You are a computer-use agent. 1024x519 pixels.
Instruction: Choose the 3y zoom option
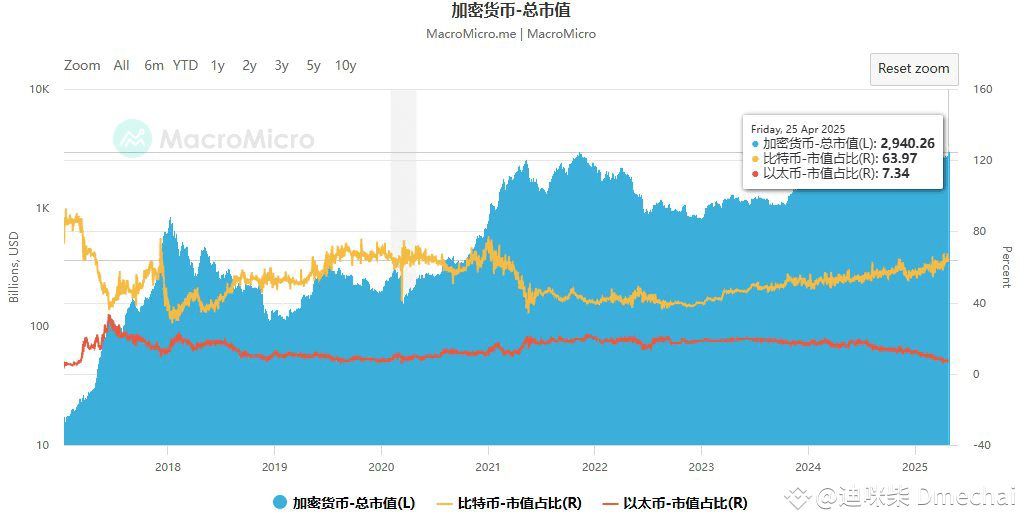(x=281, y=65)
